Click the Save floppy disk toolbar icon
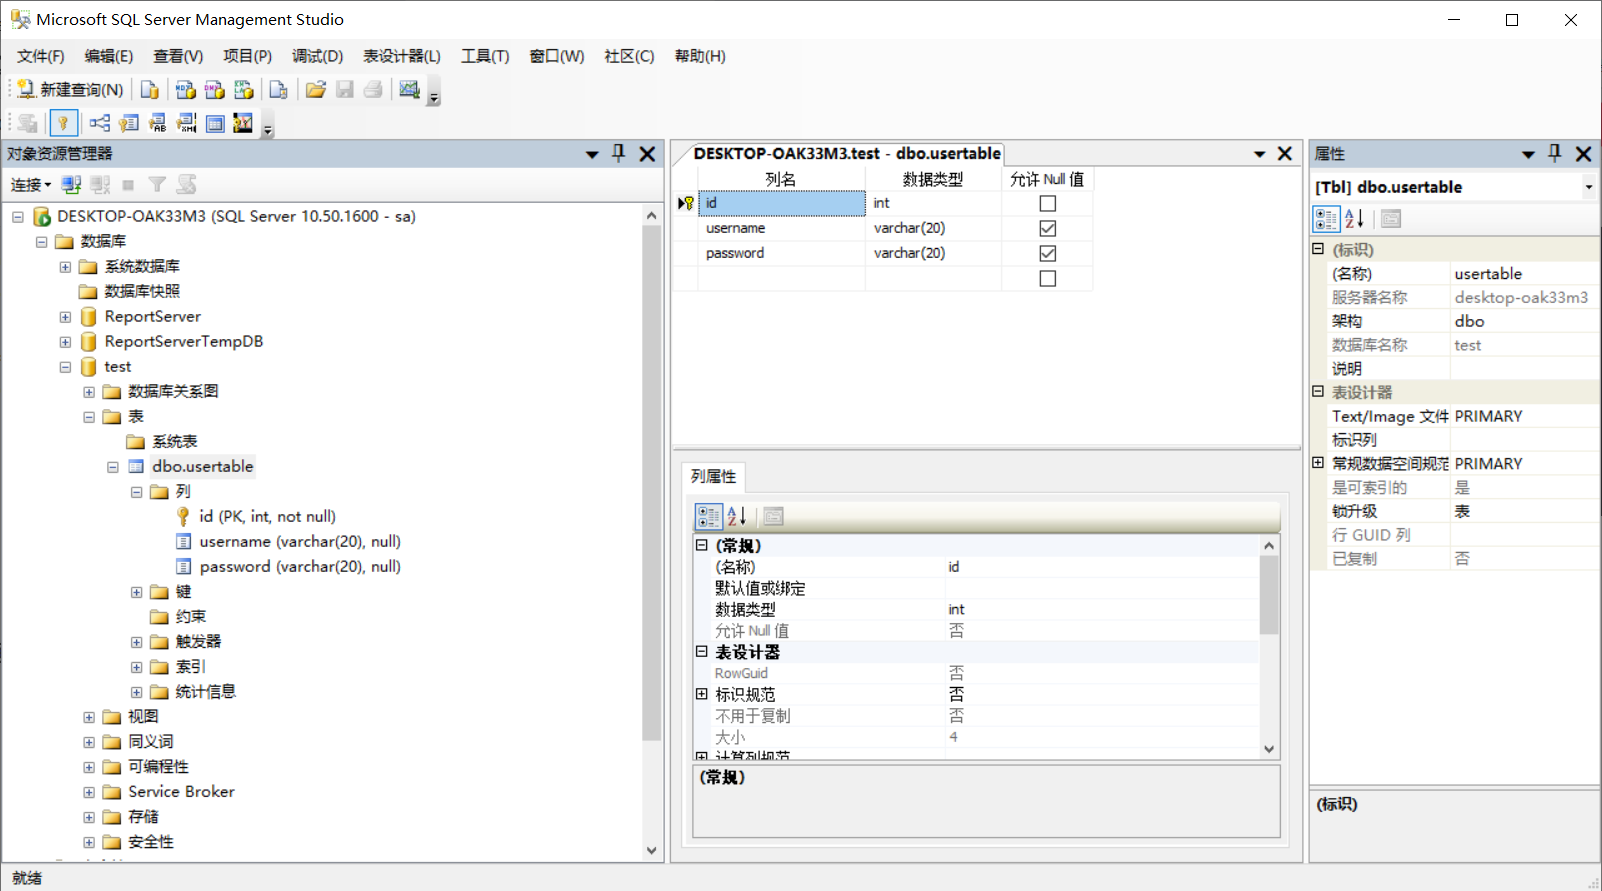The image size is (1602, 891). [x=345, y=90]
